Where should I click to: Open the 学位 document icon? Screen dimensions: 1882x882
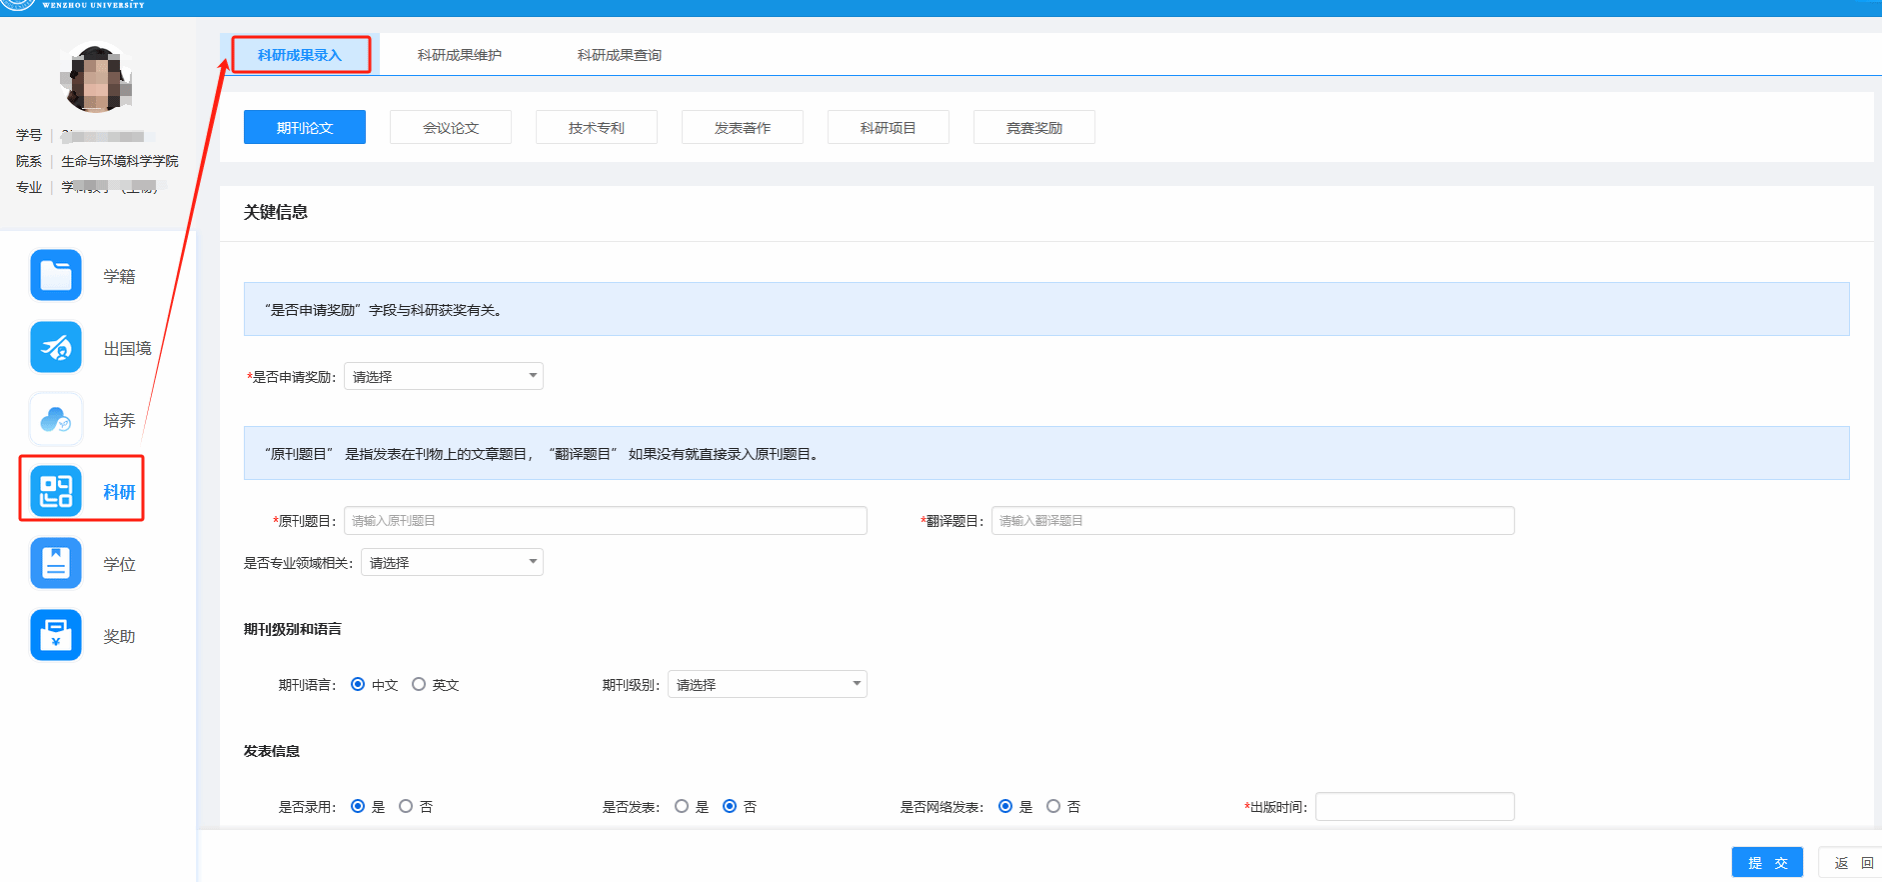(x=56, y=564)
